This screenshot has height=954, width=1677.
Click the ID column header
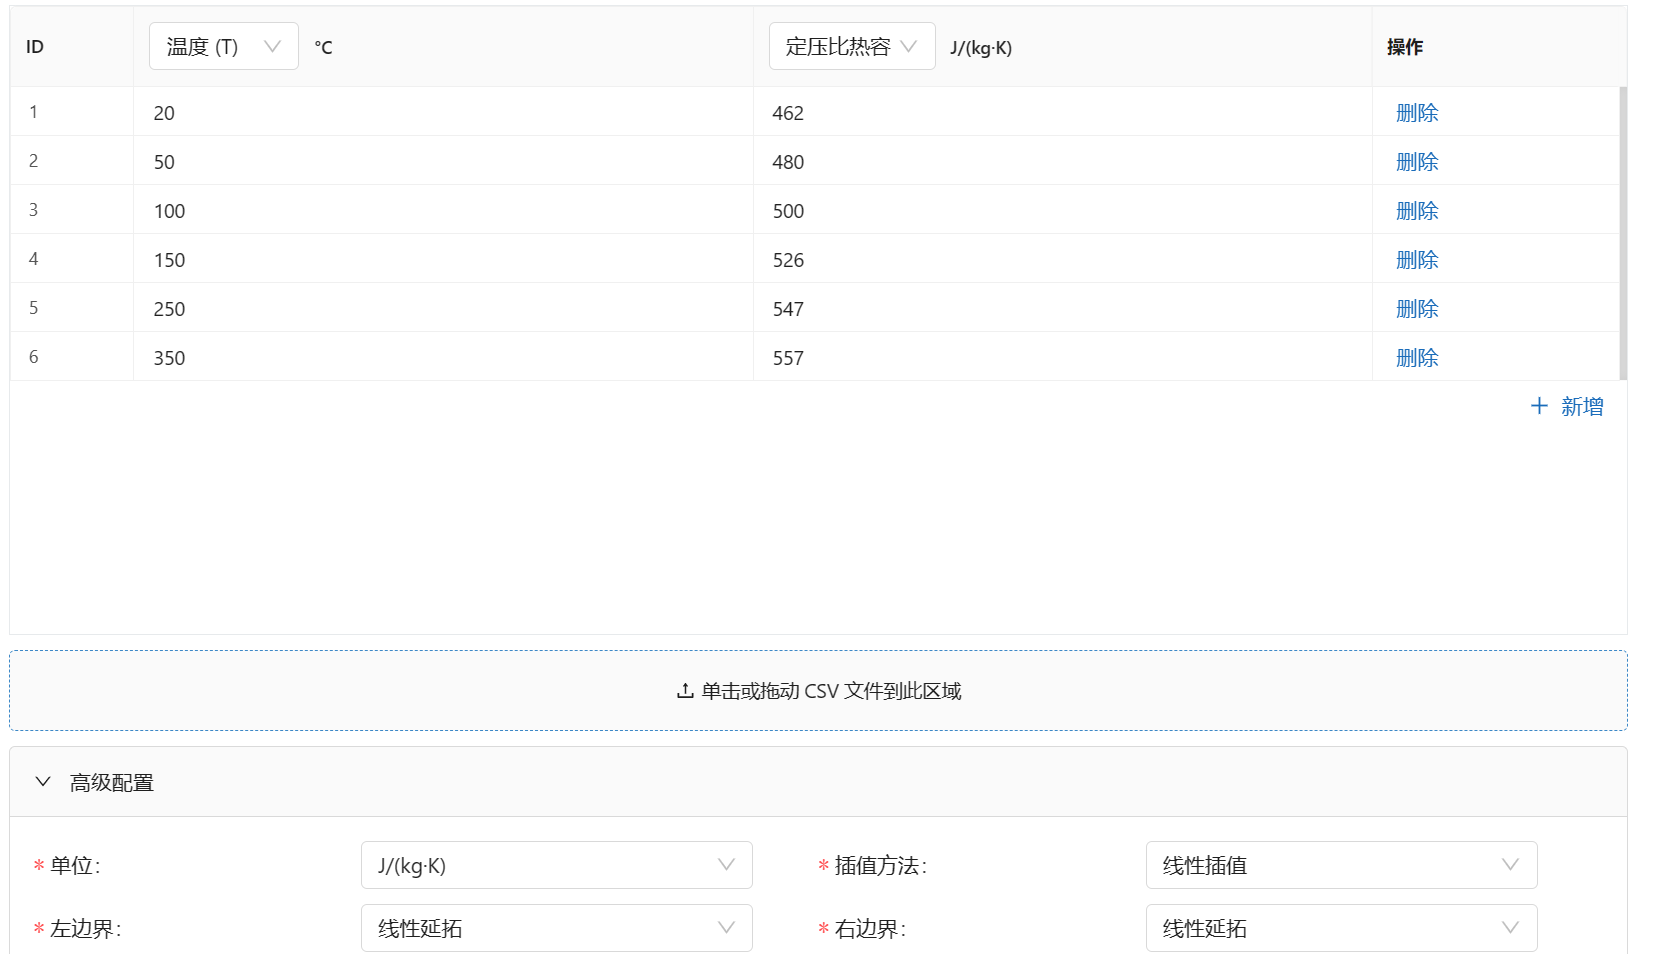pos(71,47)
